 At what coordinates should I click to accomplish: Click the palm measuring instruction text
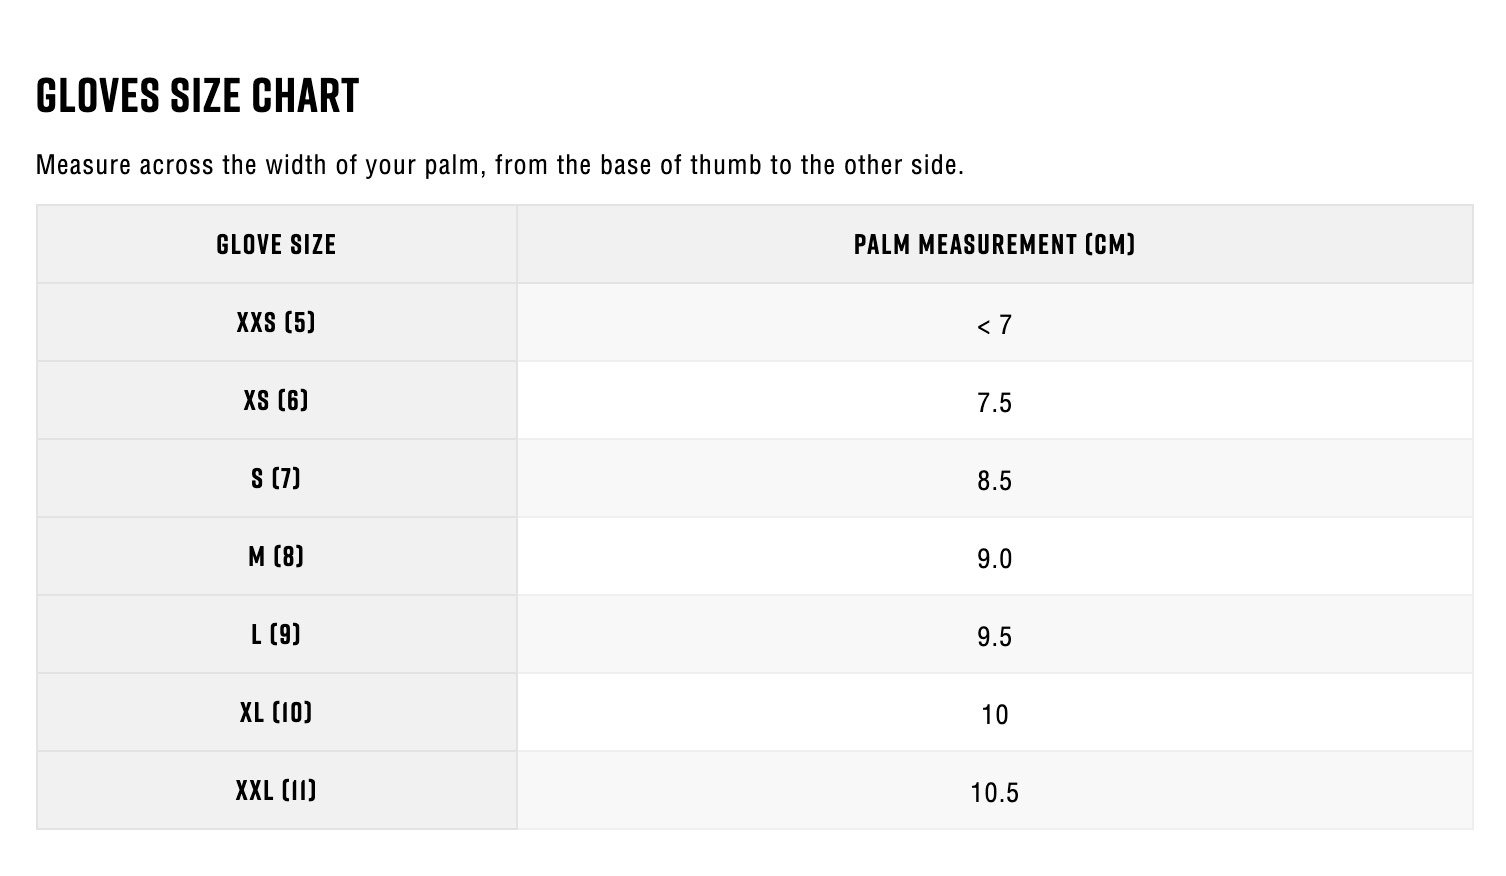pyautogui.click(x=499, y=165)
